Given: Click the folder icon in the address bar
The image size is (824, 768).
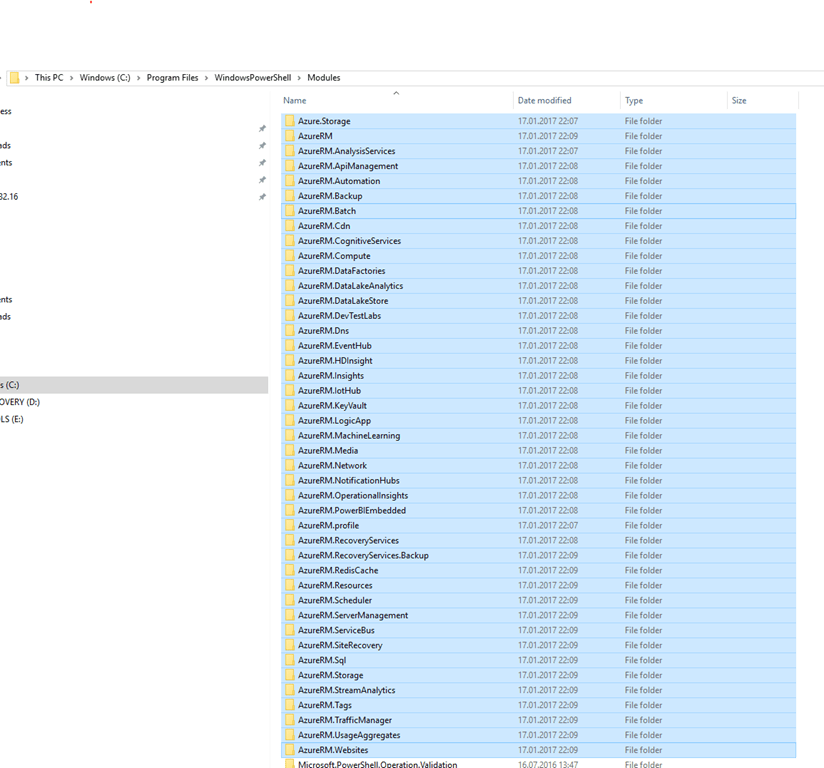Looking at the screenshot, I should tap(16, 77).
